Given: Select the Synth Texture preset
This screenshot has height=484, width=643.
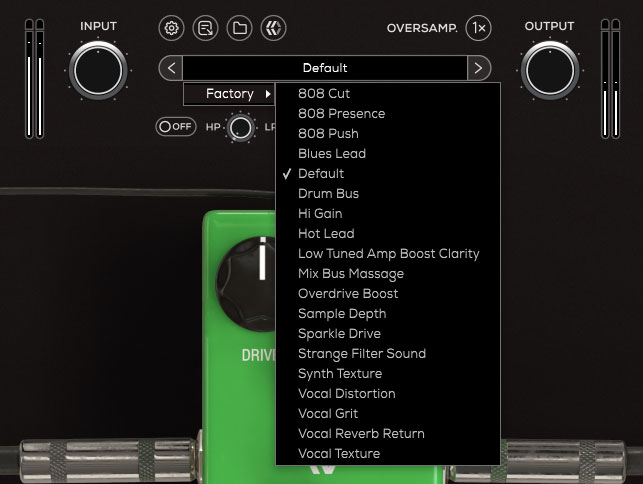Looking at the screenshot, I should point(388,374).
